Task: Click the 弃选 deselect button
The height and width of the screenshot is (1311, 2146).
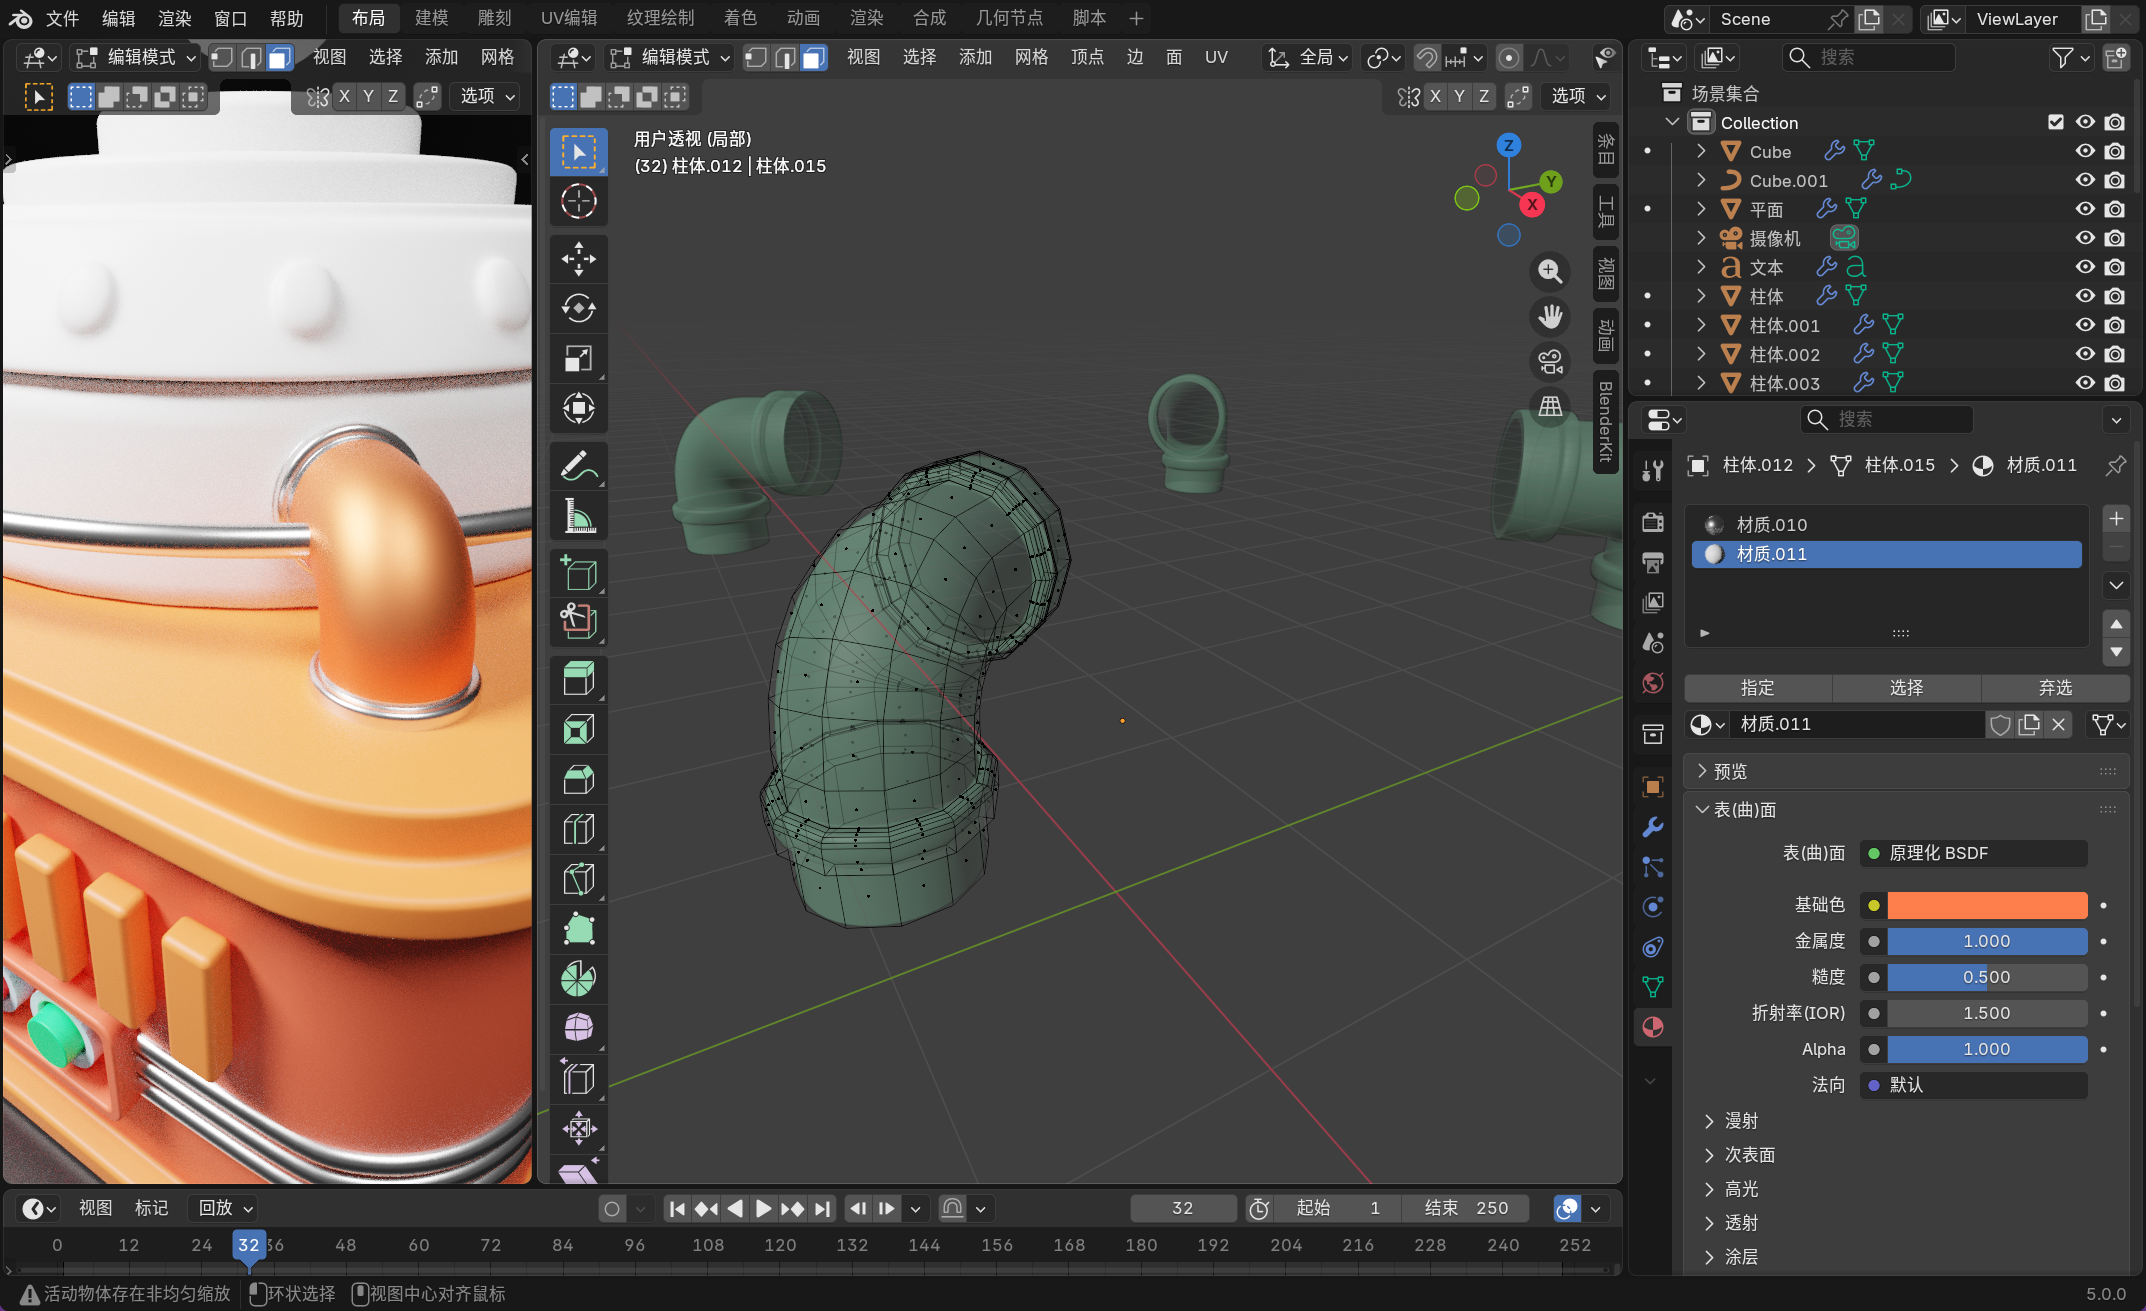Action: (x=2055, y=688)
